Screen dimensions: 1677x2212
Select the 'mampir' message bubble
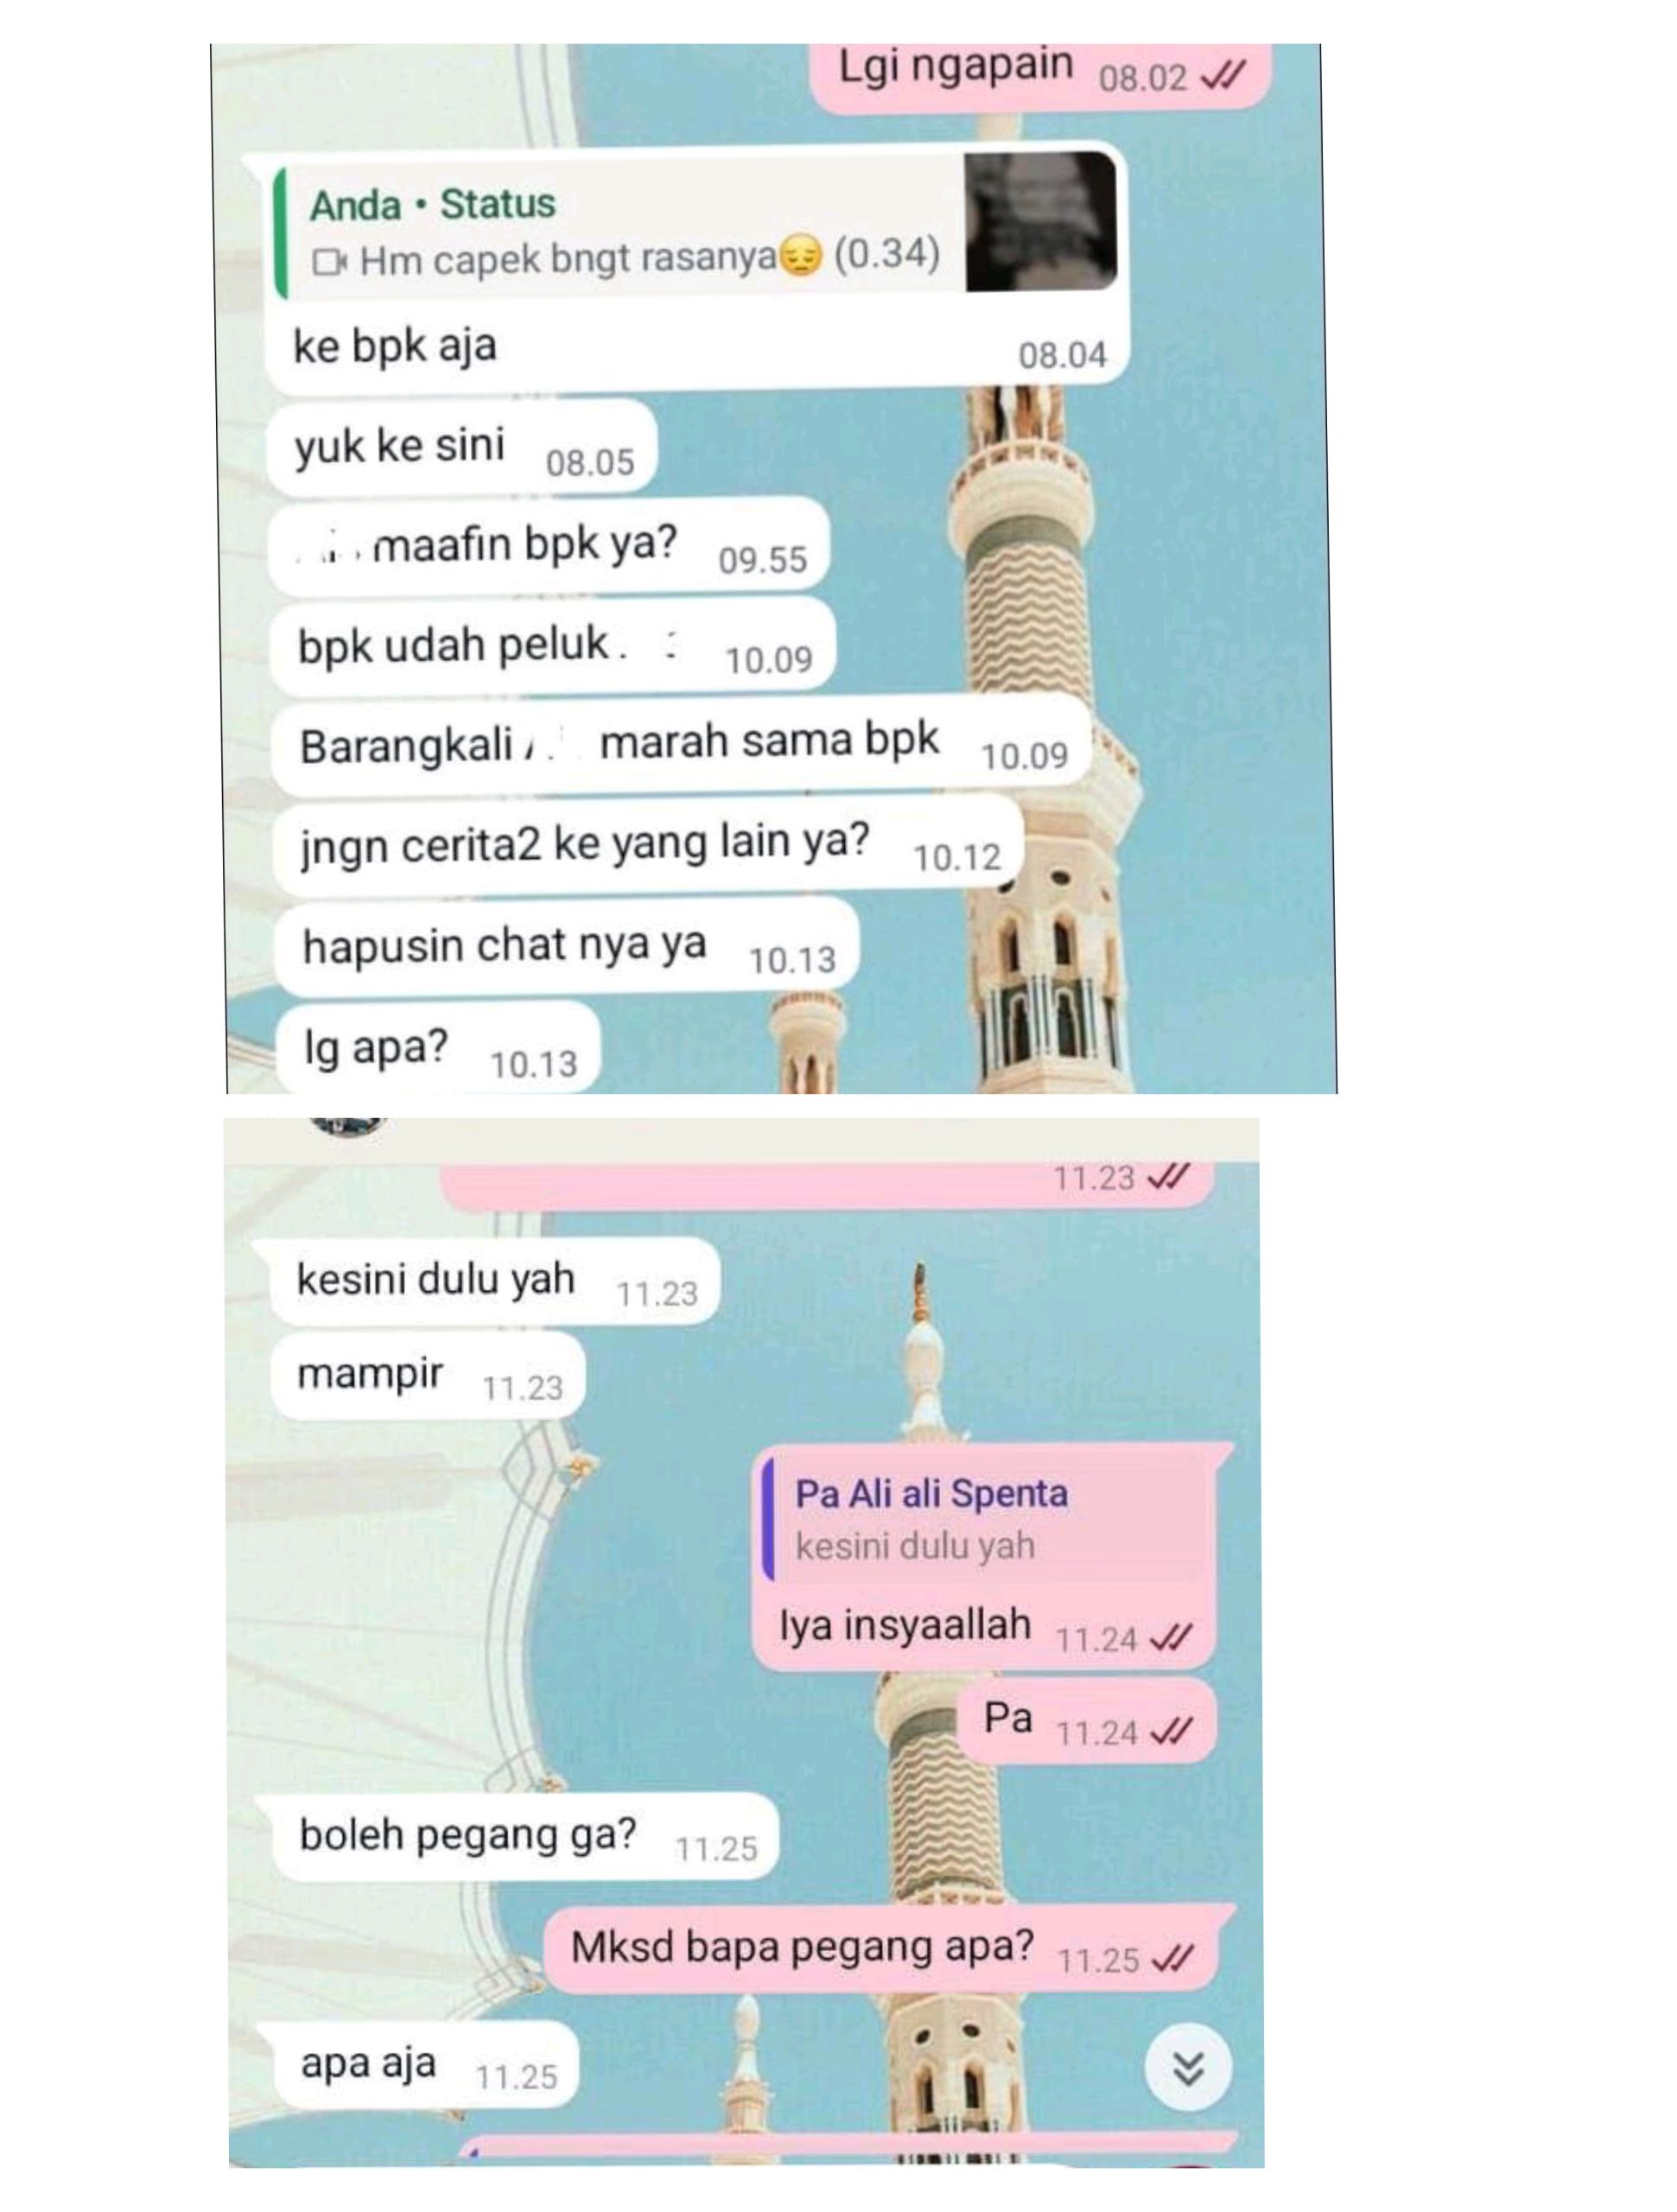click(428, 1375)
